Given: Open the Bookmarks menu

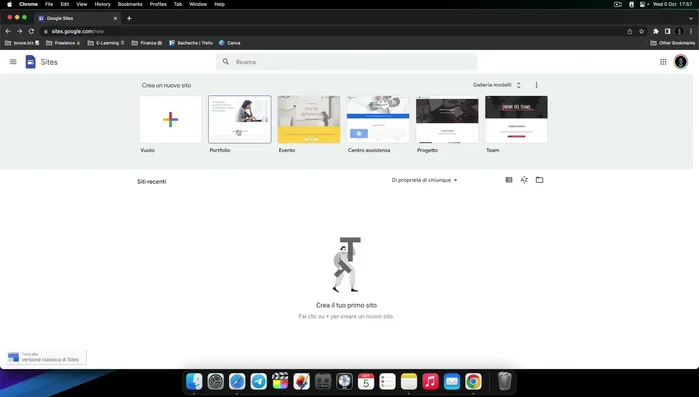Looking at the screenshot, I should tap(130, 4).
